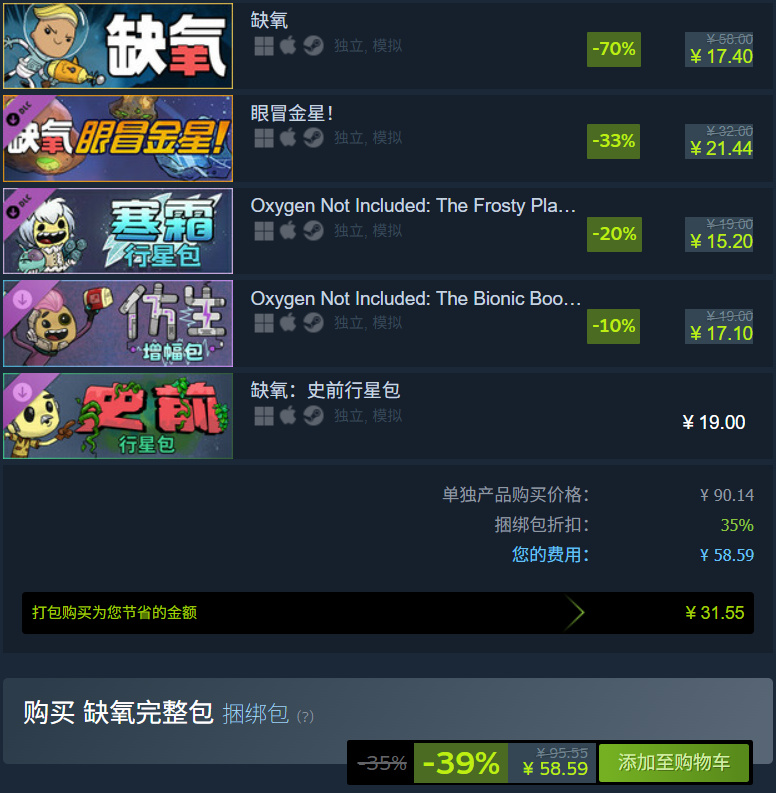Click ¥ 17.10 discounted price for Bionic Booster
776x793 pixels.
[x=721, y=333]
